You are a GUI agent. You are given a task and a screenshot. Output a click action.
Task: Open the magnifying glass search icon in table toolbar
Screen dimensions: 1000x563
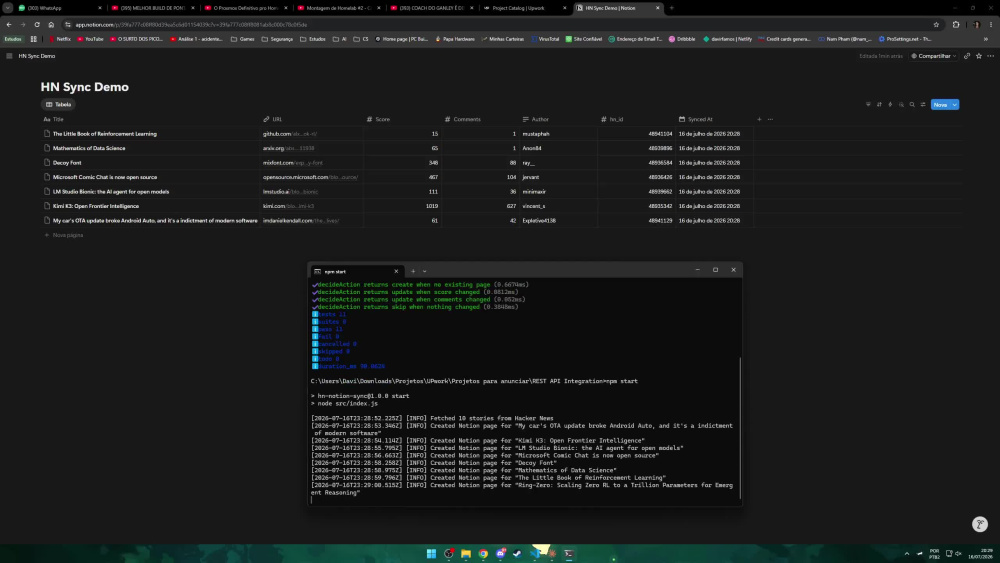pyautogui.click(x=912, y=105)
